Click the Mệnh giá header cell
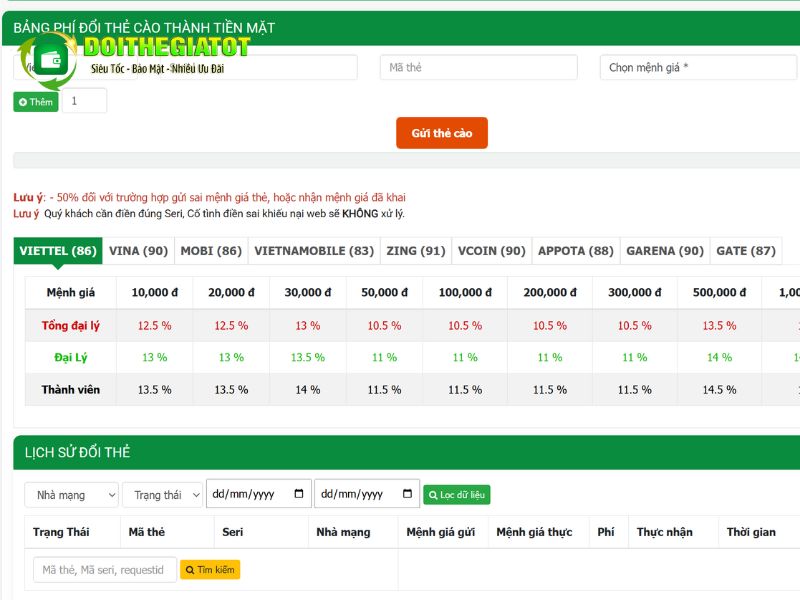 point(70,292)
